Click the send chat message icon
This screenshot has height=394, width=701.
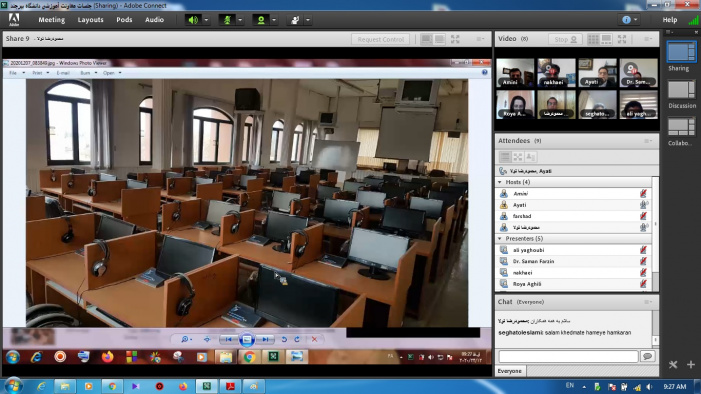click(647, 356)
